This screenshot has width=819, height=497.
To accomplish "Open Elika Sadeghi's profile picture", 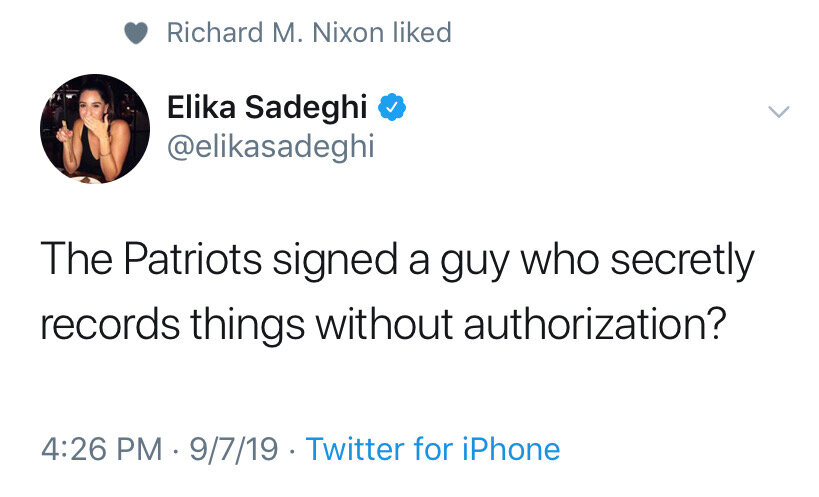I will pos(95,128).
